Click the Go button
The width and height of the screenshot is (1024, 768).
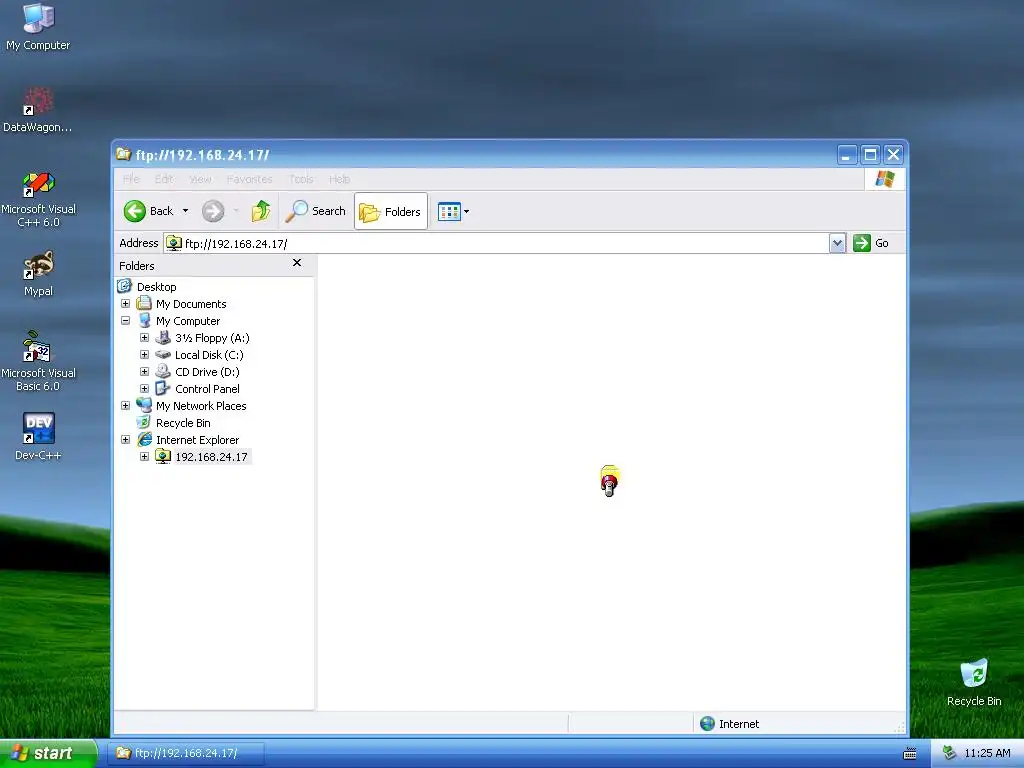click(871, 243)
